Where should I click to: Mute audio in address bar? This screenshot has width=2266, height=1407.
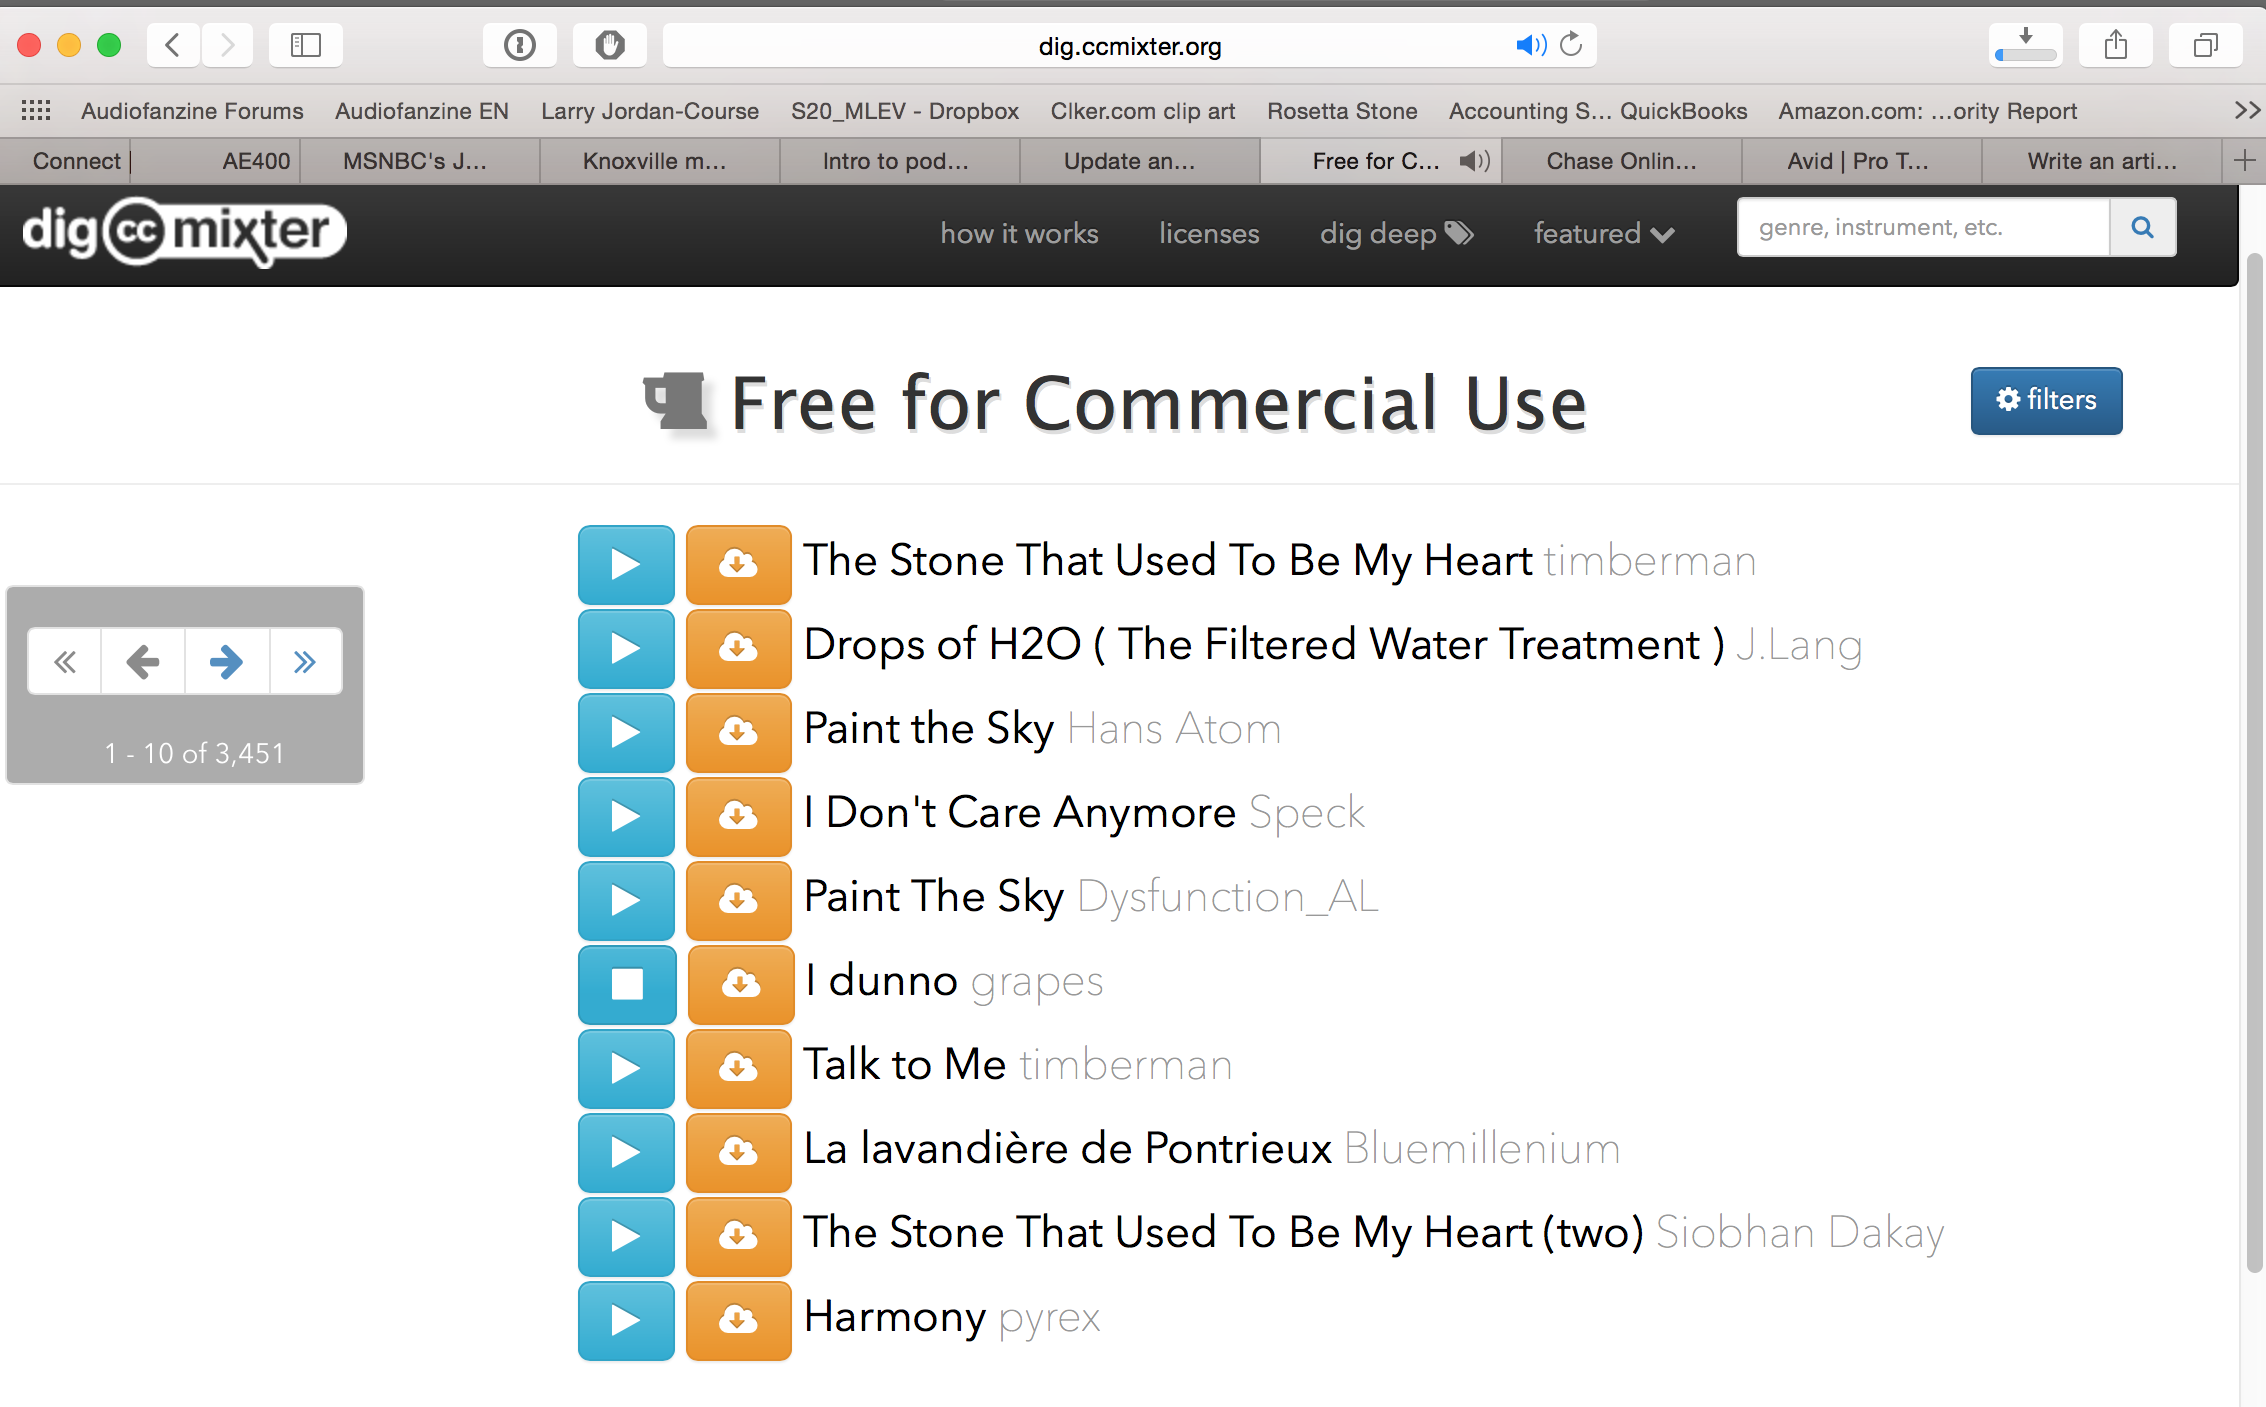1530,45
